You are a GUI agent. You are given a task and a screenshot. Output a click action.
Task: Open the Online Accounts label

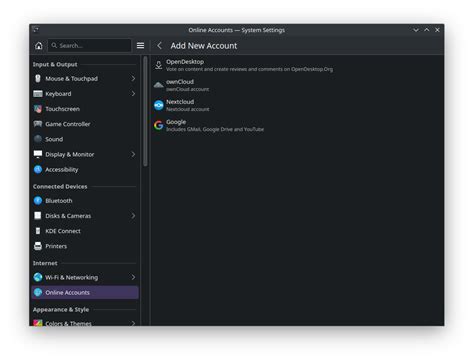[x=68, y=292]
